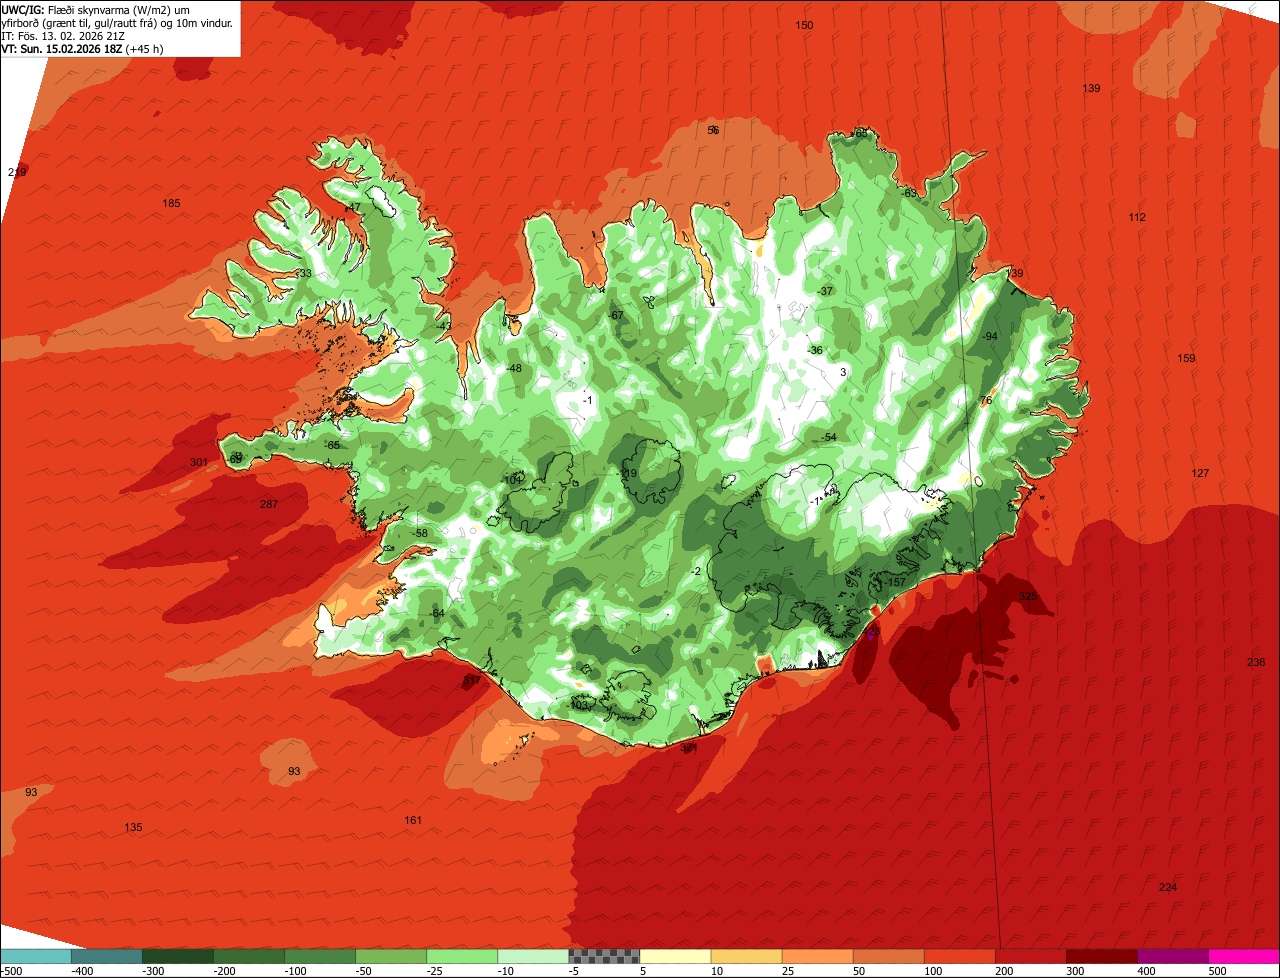The width and height of the screenshot is (1280, 978).
Task: Click the map value '317' off the southwest coast
Action: [x=471, y=680]
